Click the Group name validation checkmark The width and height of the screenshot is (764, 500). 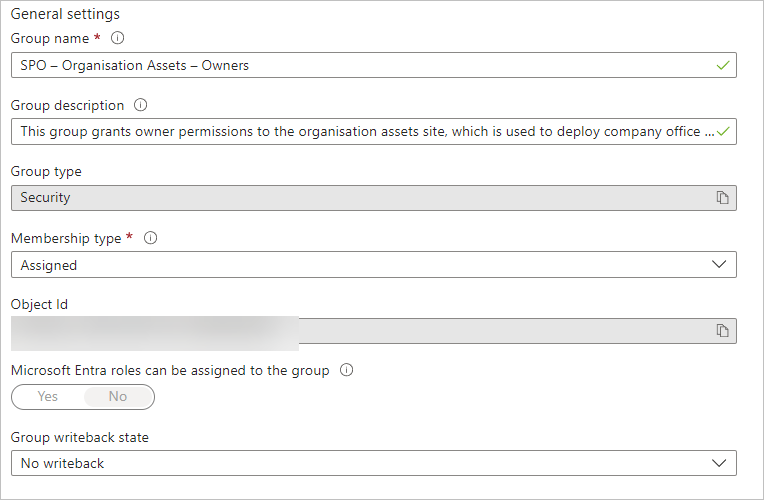point(723,65)
